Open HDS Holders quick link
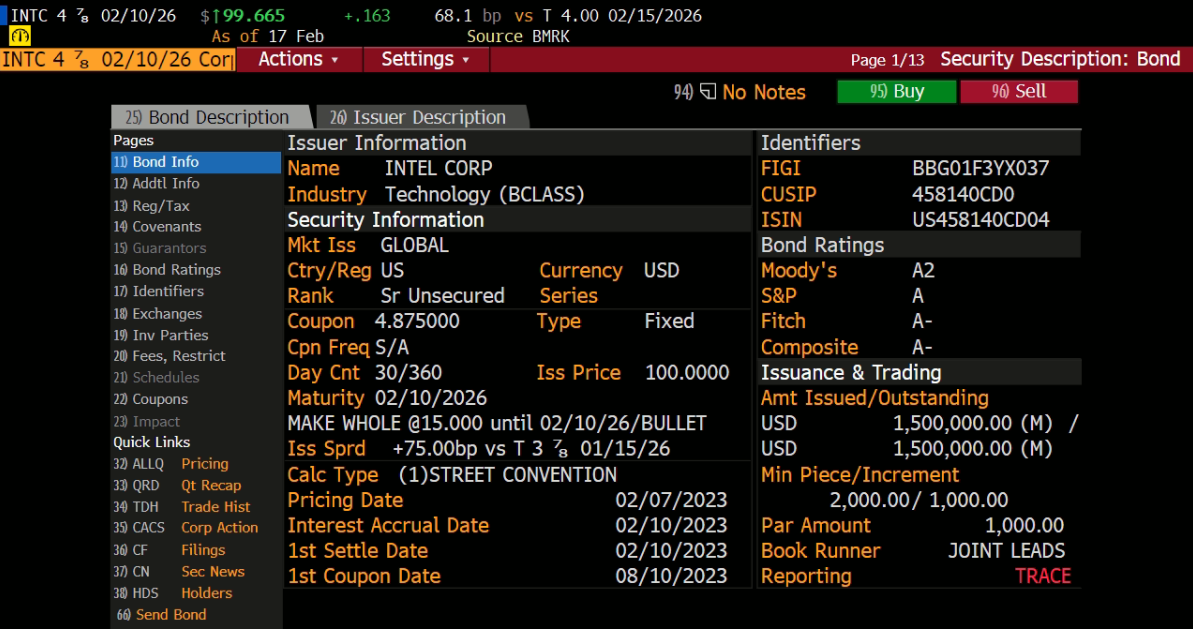The height and width of the screenshot is (629, 1193). [173, 593]
